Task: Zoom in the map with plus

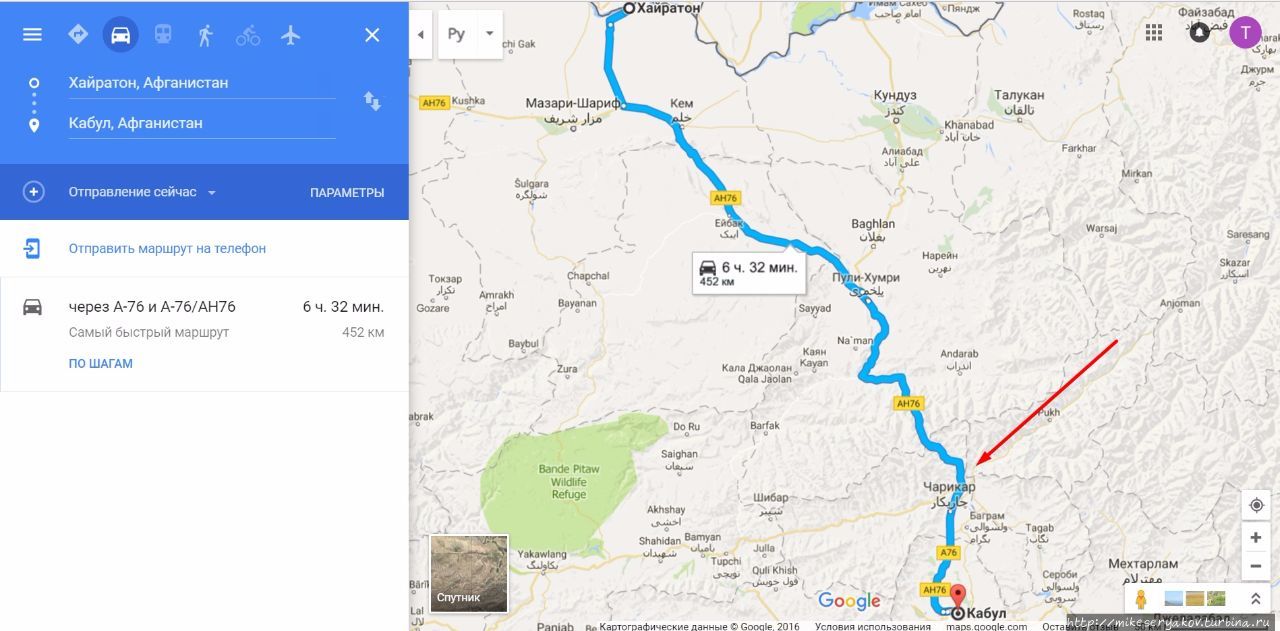Action: click(1256, 538)
